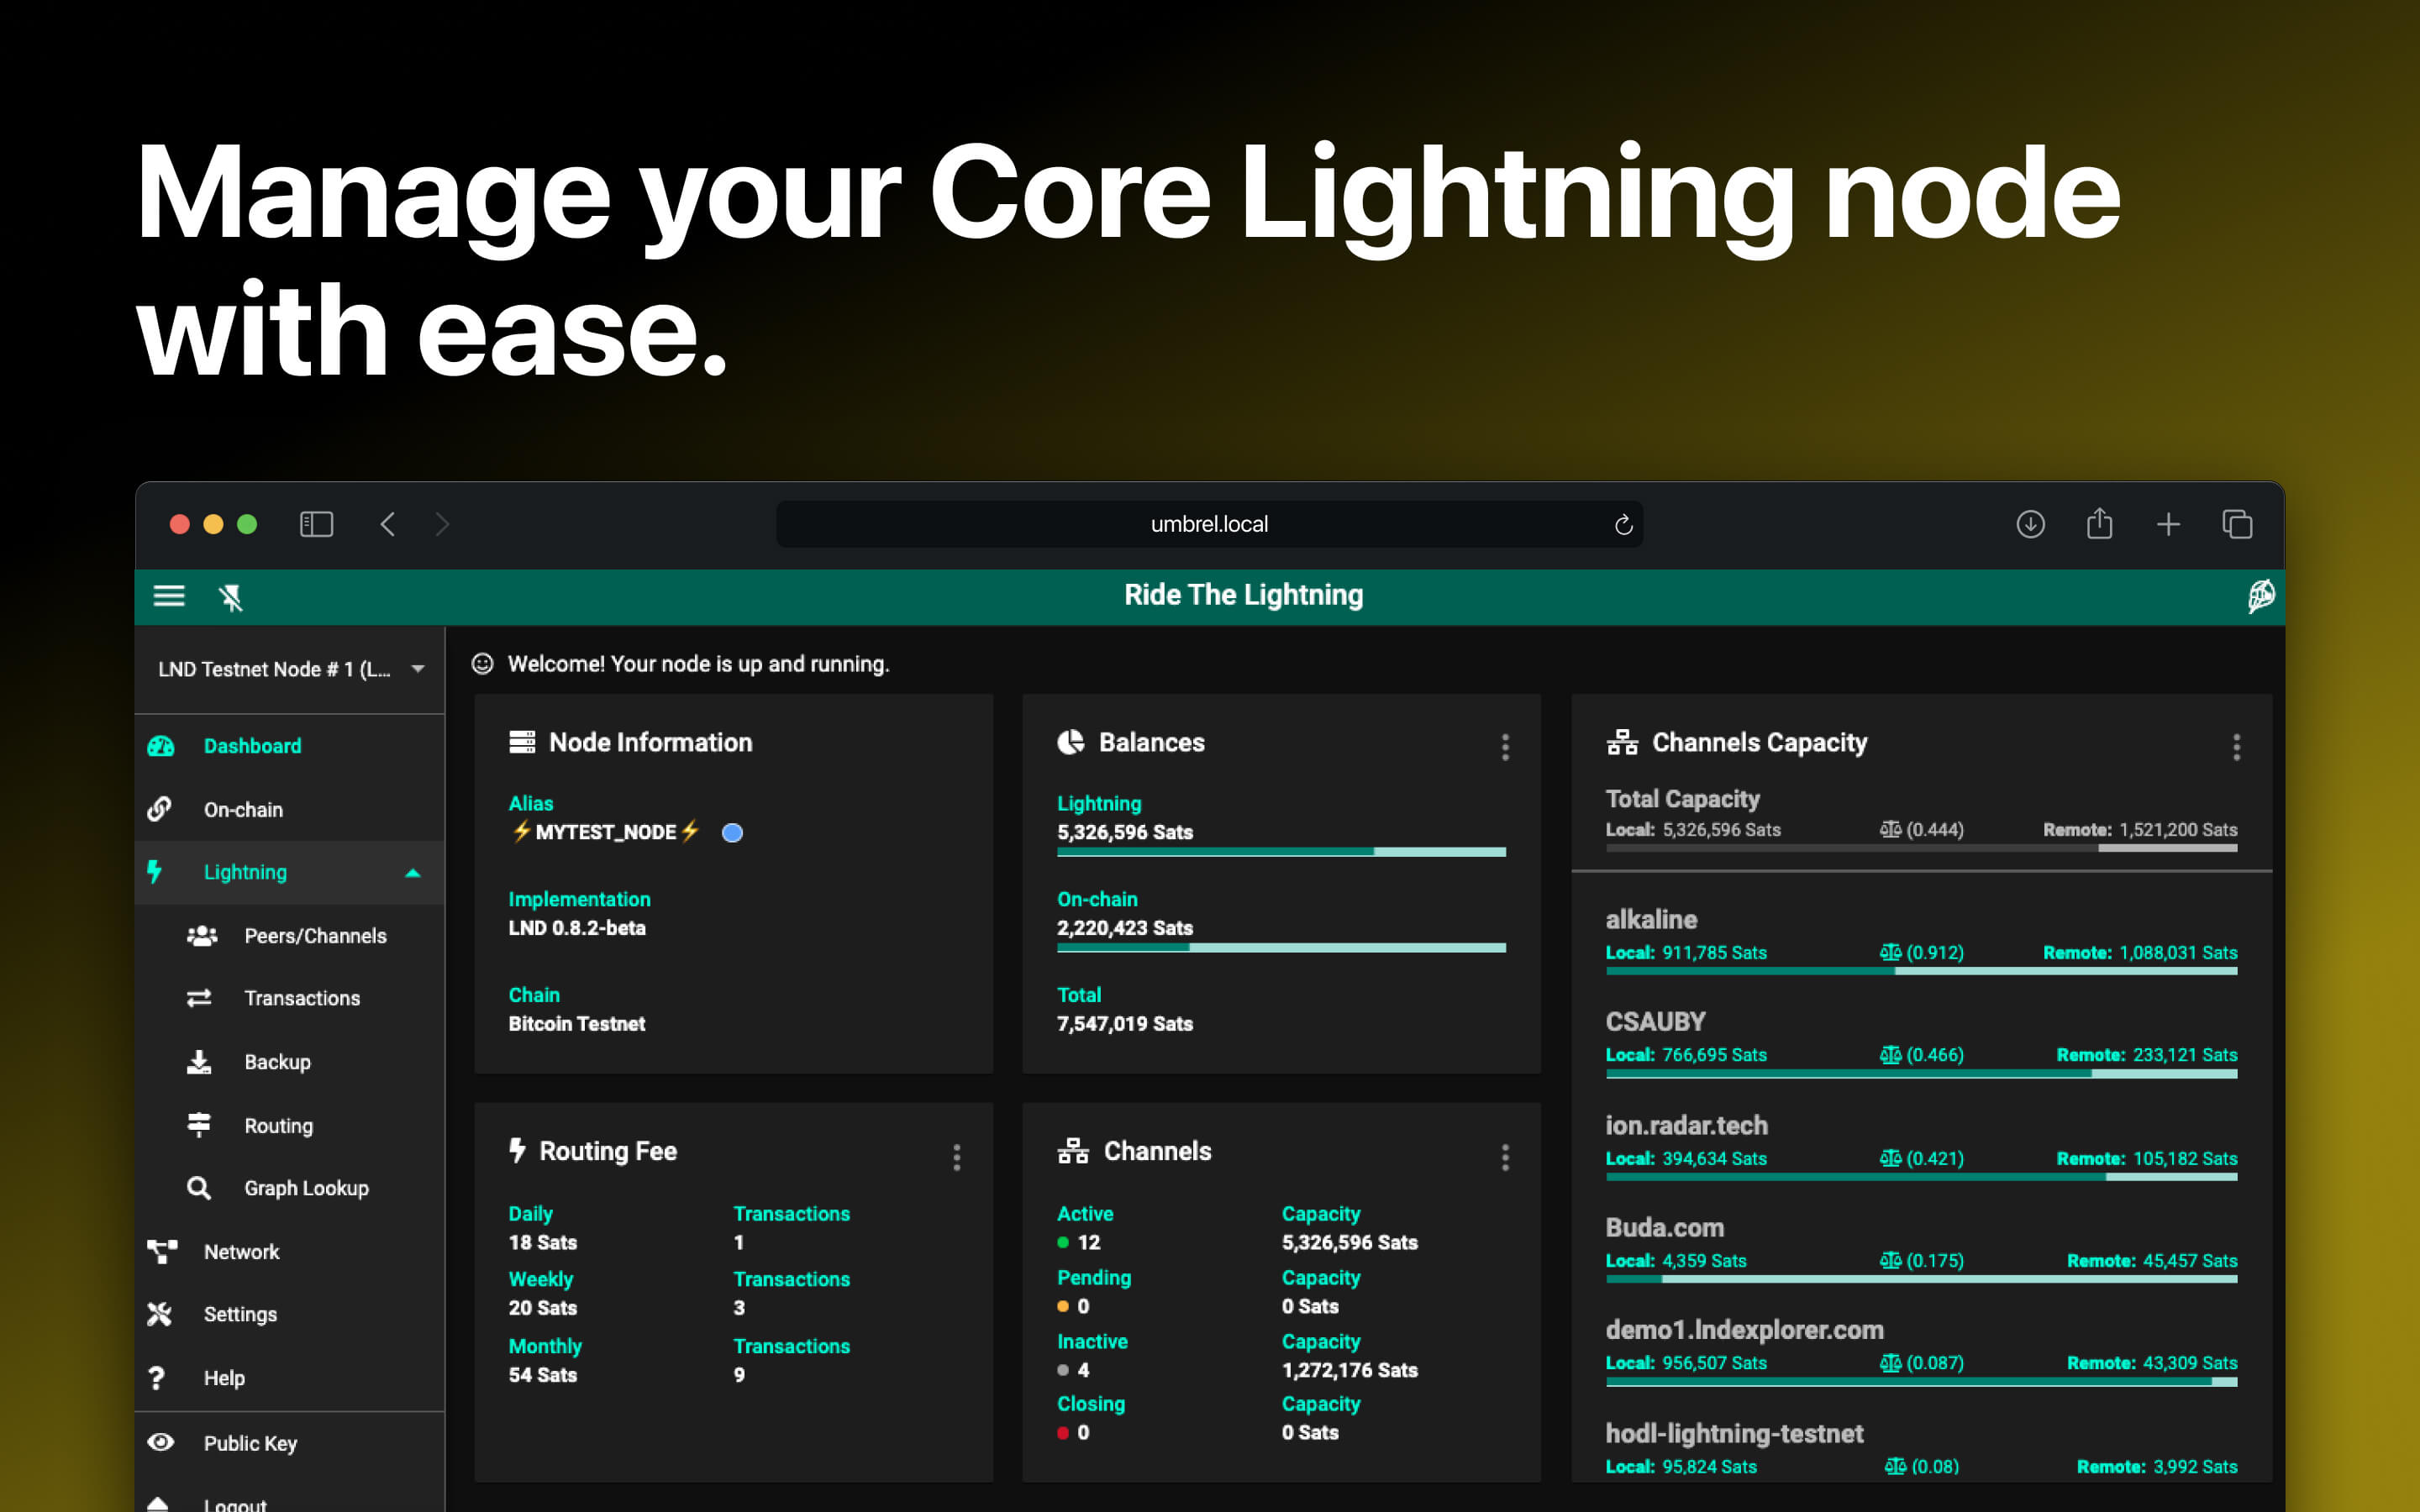Open the Dashboard from the sidebar

252,745
